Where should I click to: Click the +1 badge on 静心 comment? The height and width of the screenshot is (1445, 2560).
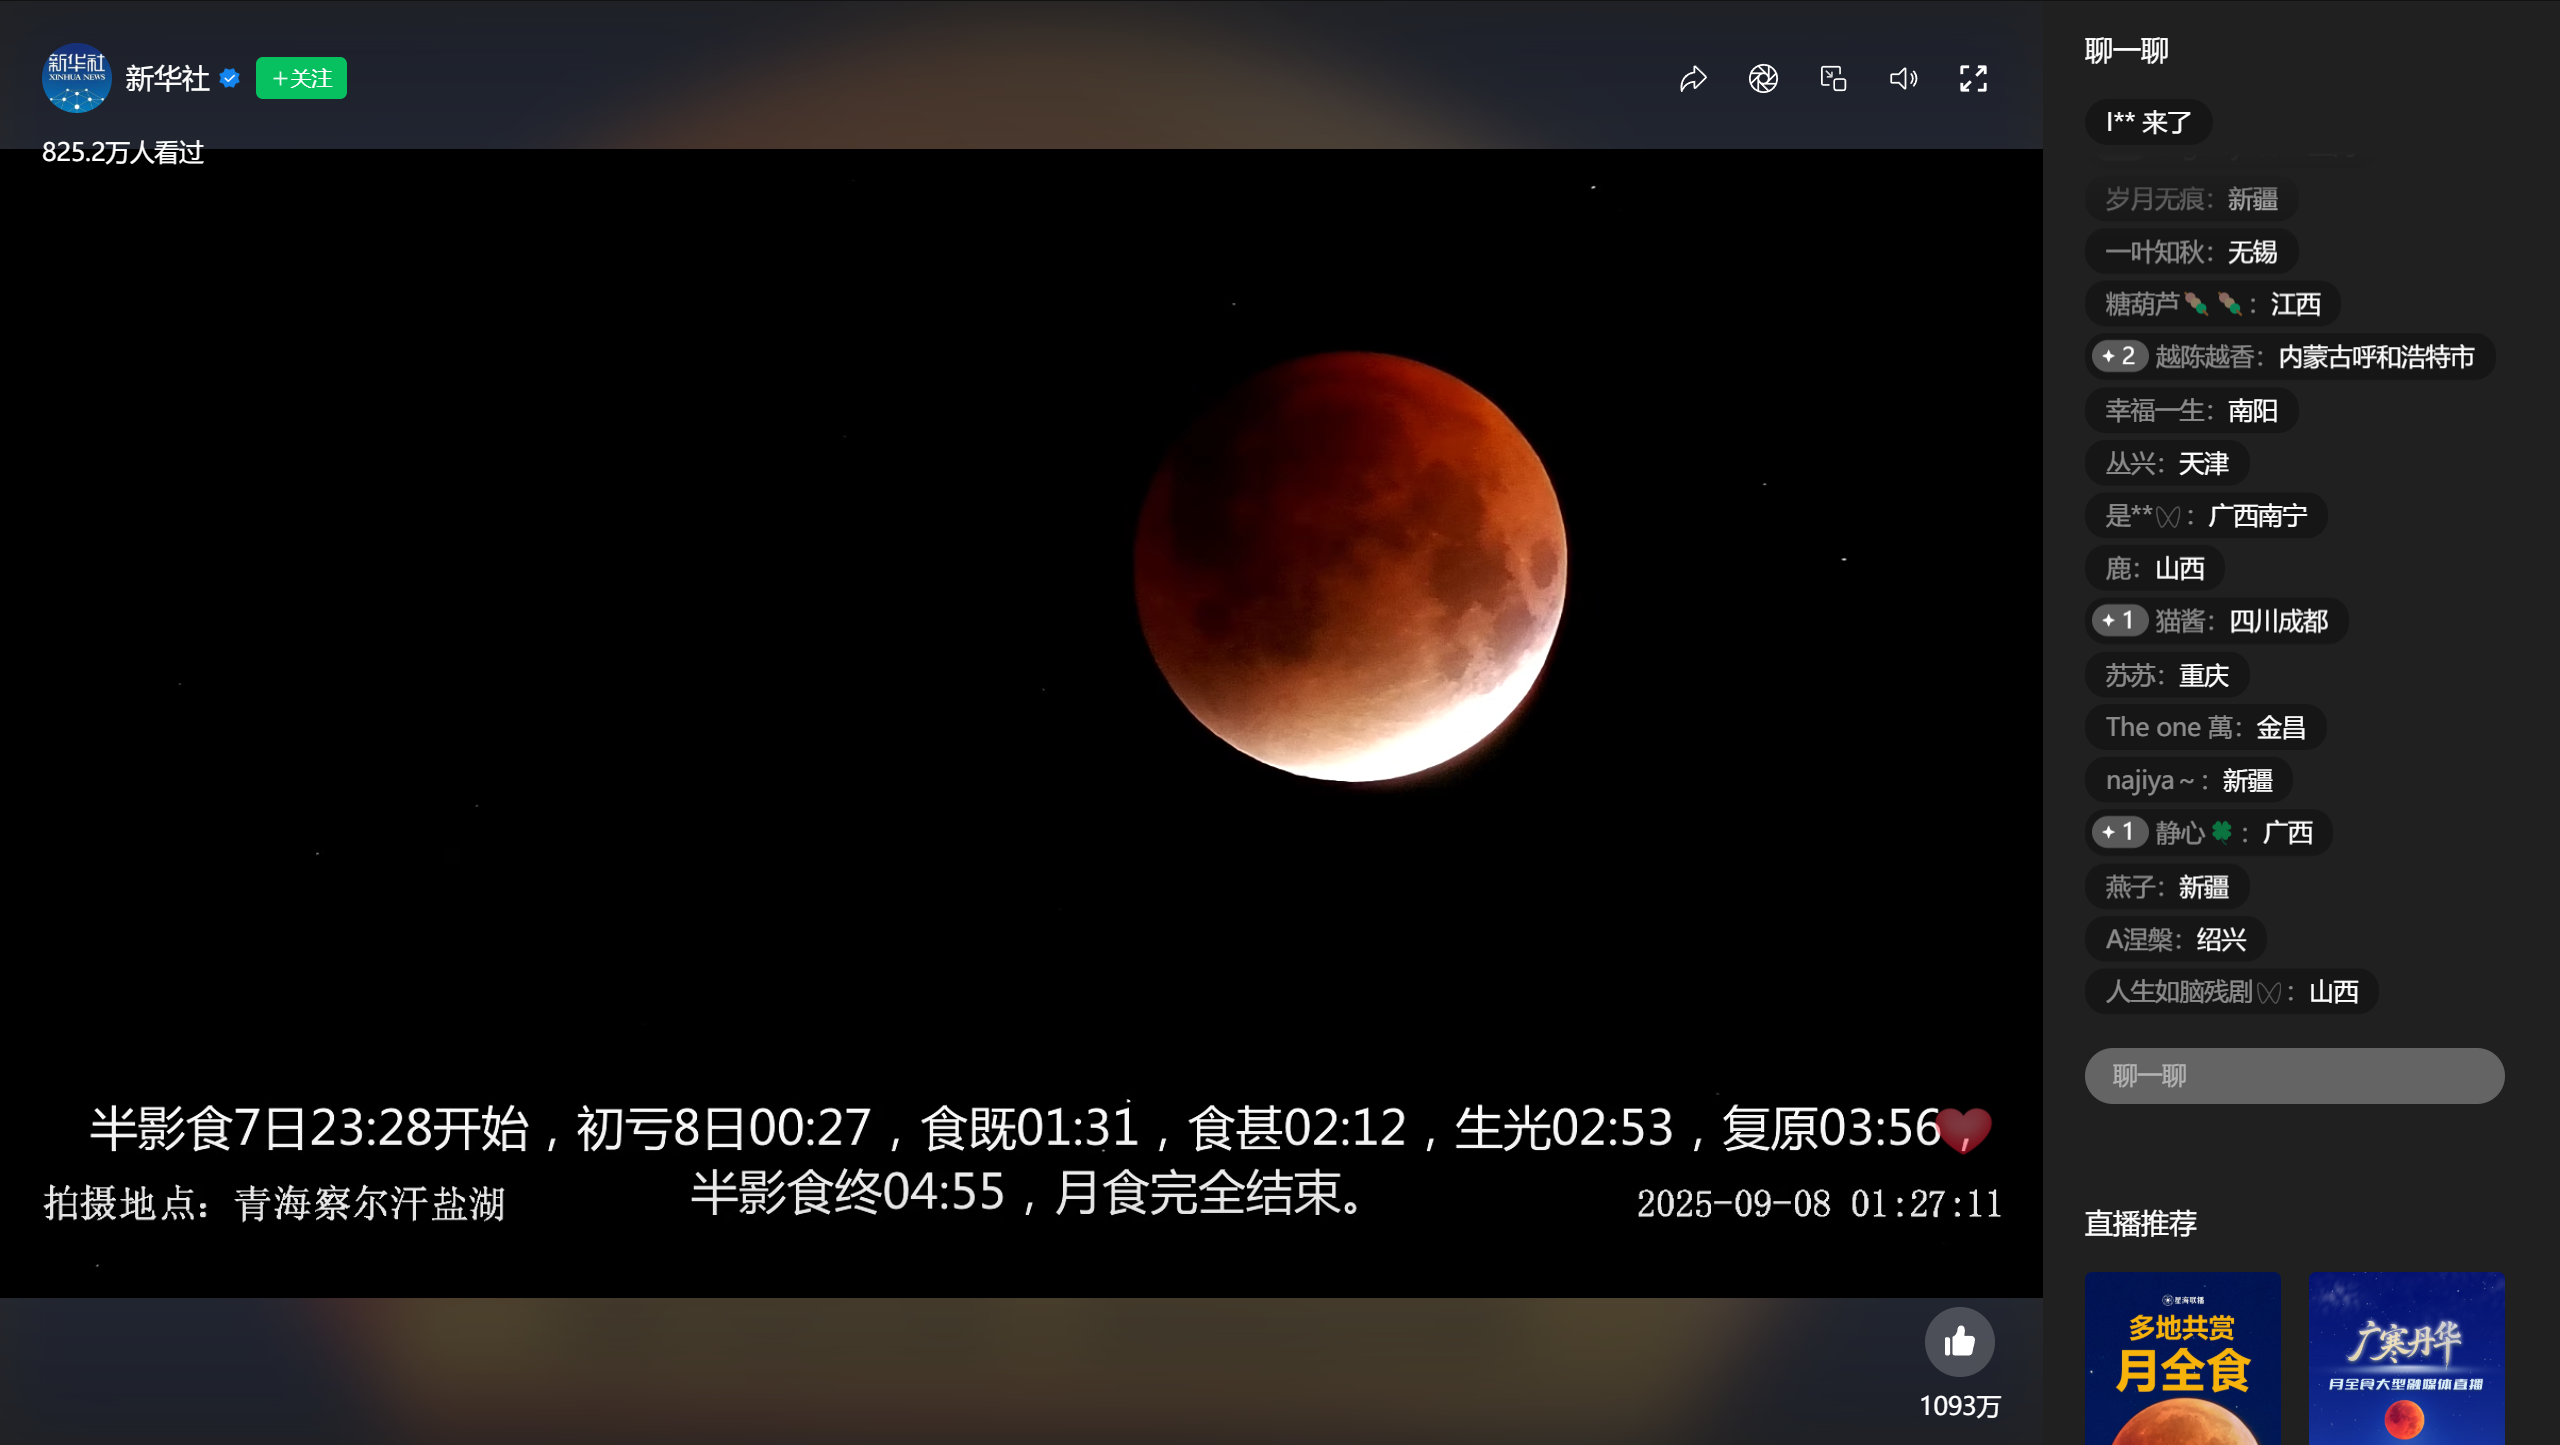click(2118, 832)
